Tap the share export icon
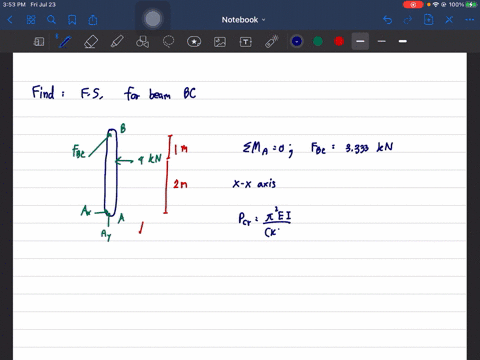The width and height of the screenshot is (480, 360). pyautogui.click(x=93, y=20)
